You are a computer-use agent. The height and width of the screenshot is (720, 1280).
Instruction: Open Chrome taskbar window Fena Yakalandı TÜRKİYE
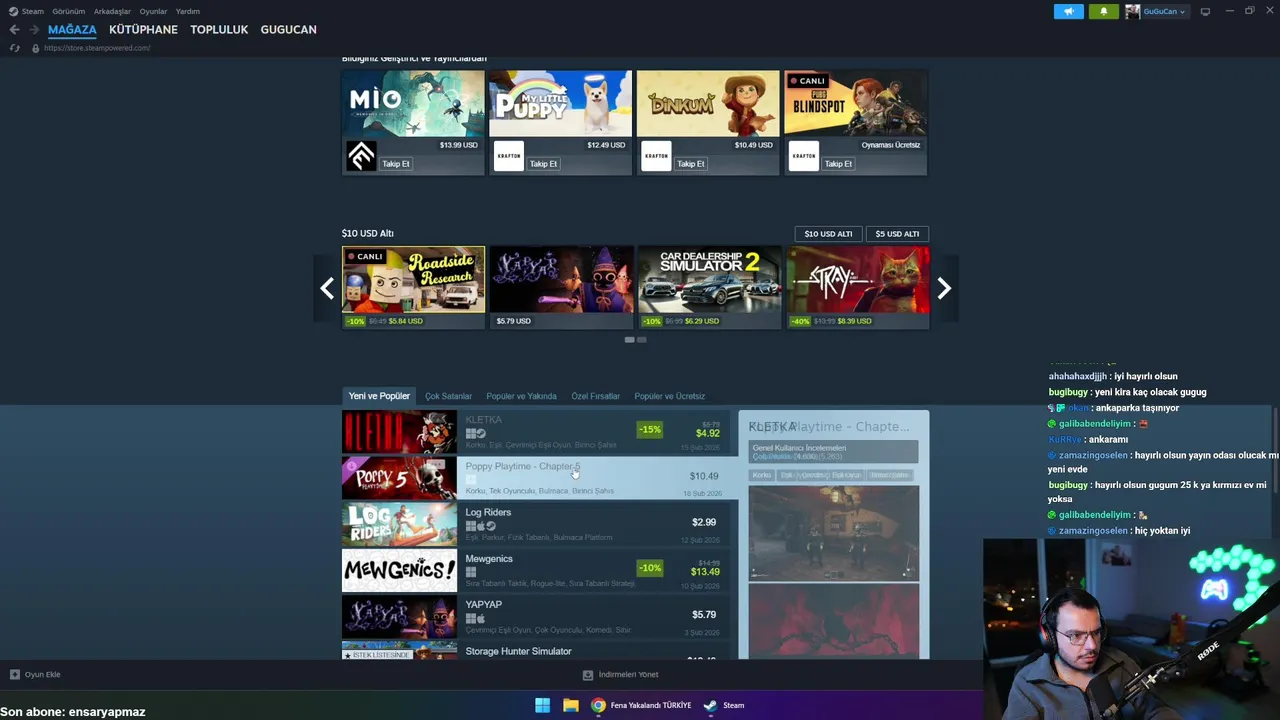click(640, 705)
